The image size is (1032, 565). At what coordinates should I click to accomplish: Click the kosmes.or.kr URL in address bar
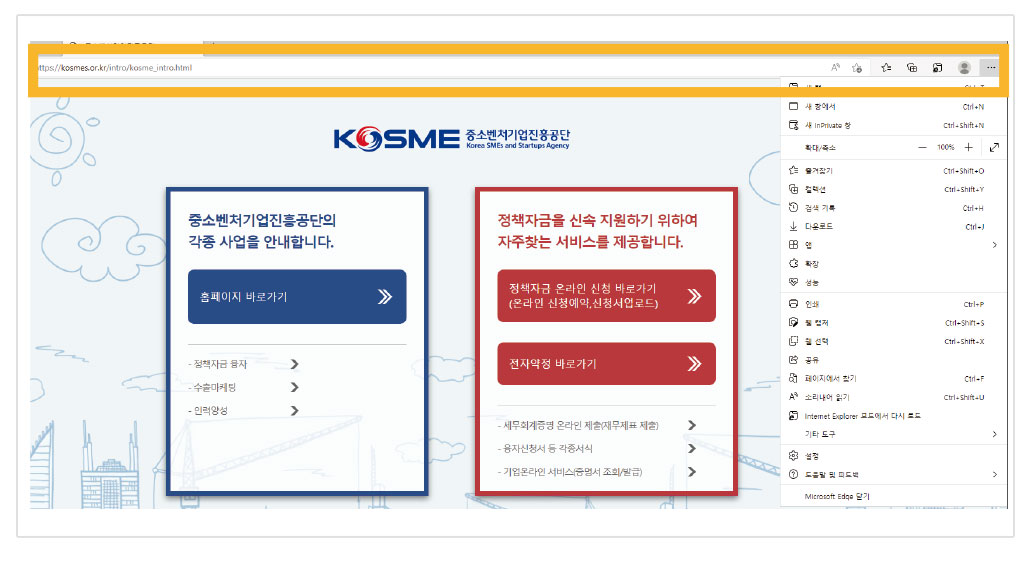click(x=115, y=67)
